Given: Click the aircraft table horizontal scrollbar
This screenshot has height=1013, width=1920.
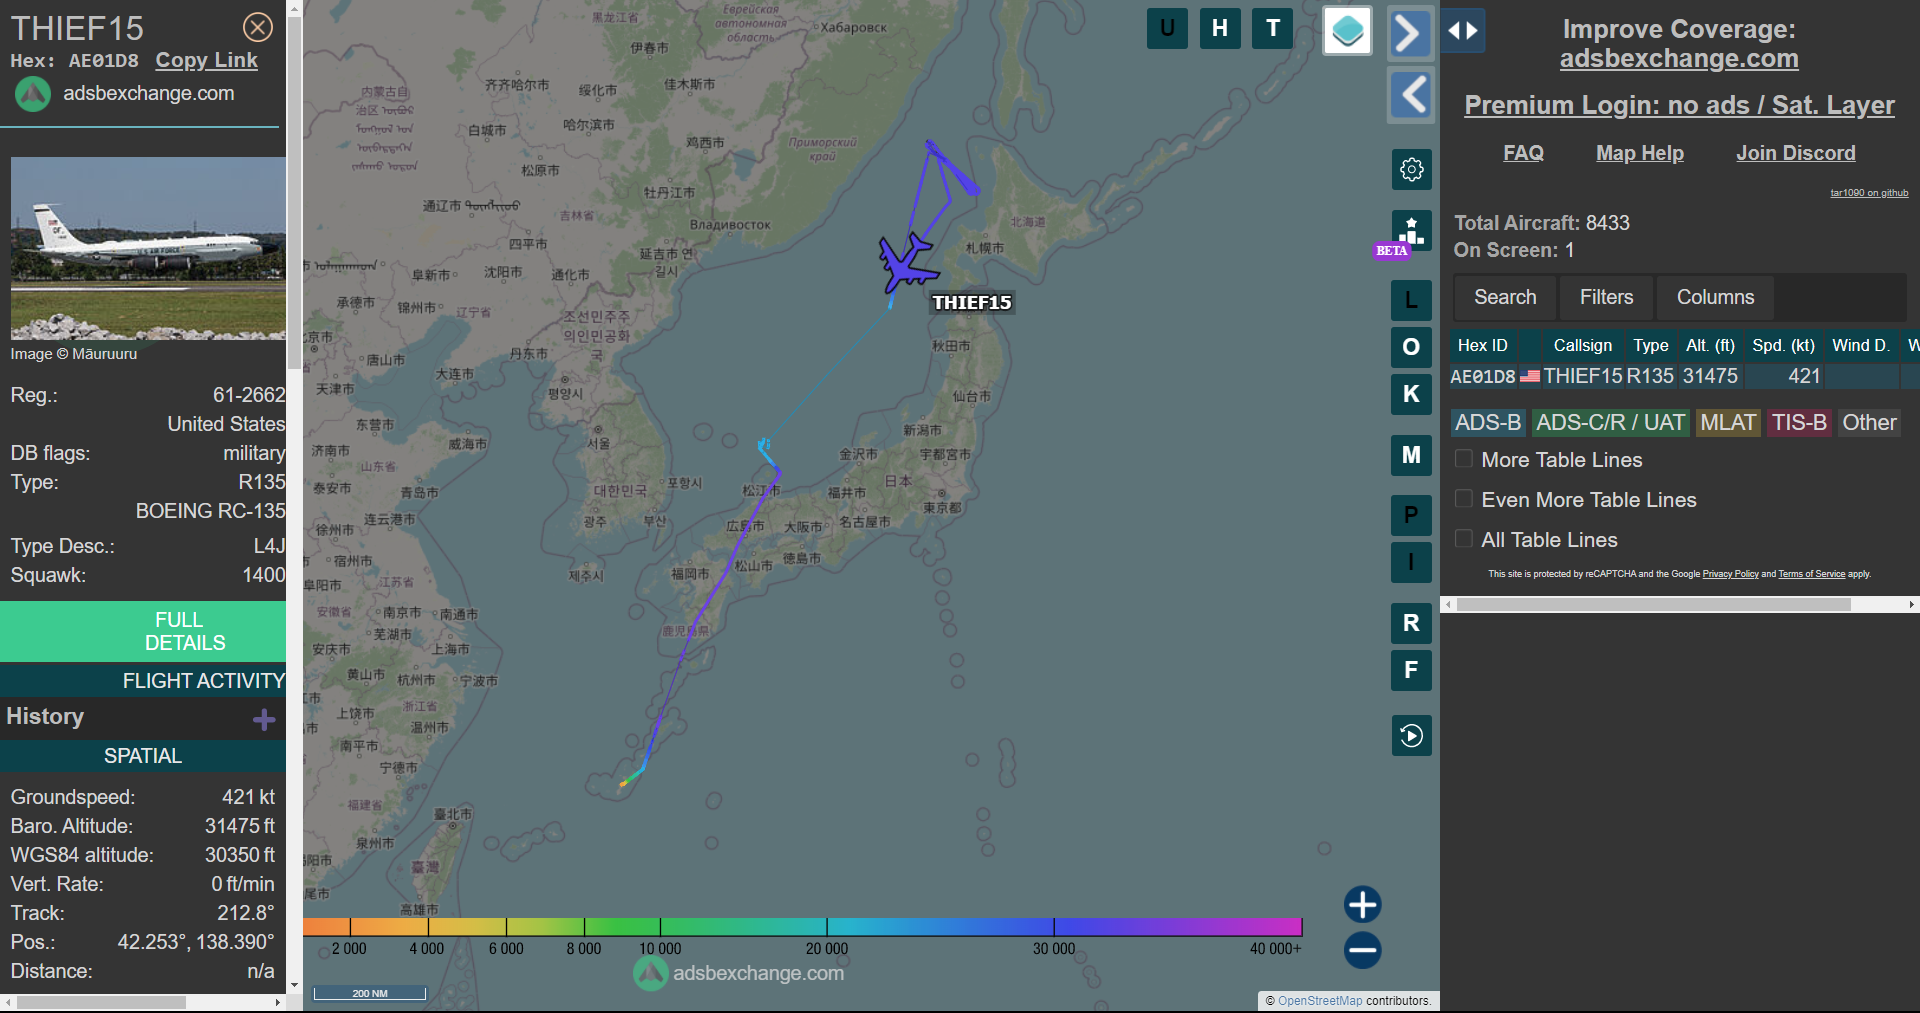Looking at the screenshot, I should [1653, 604].
